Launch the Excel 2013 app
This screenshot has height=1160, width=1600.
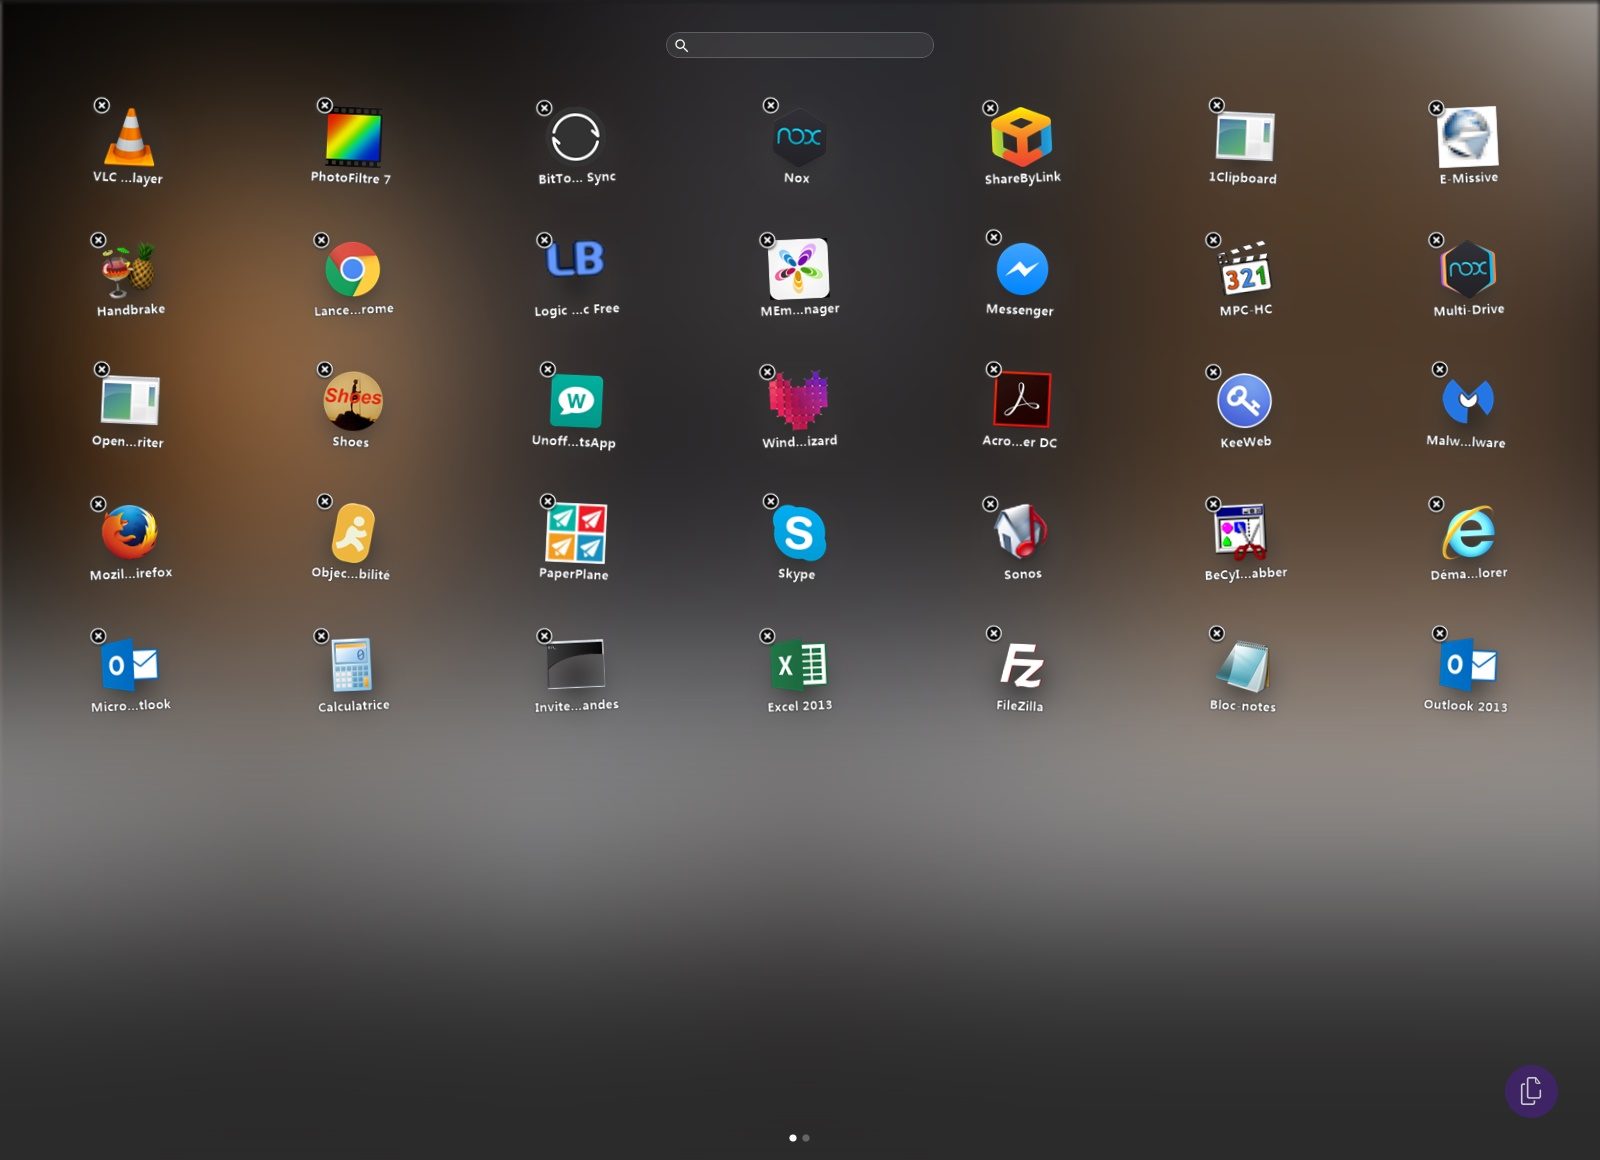tap(798, 665)
